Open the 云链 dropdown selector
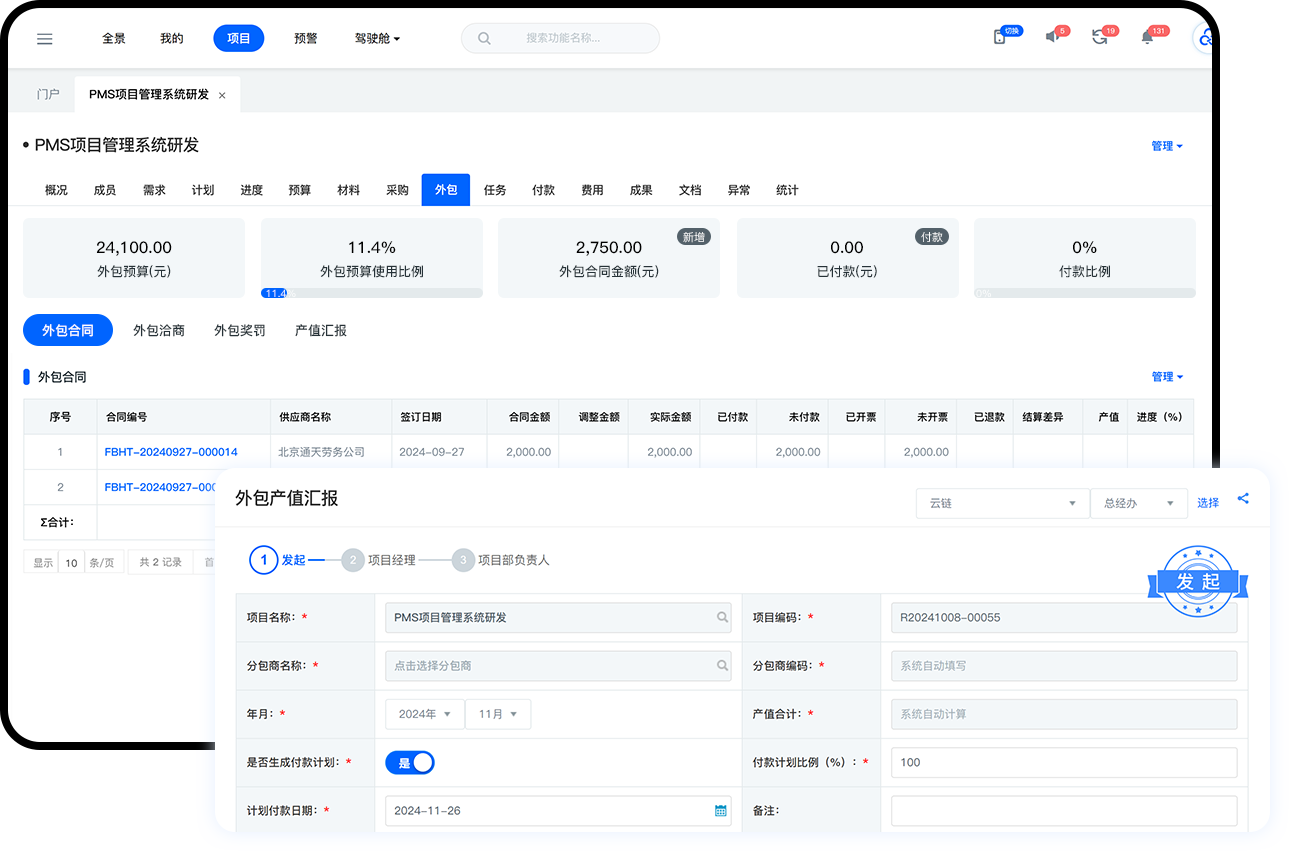This screenshot has width=1290, height=852. [x=1002, y=504]
